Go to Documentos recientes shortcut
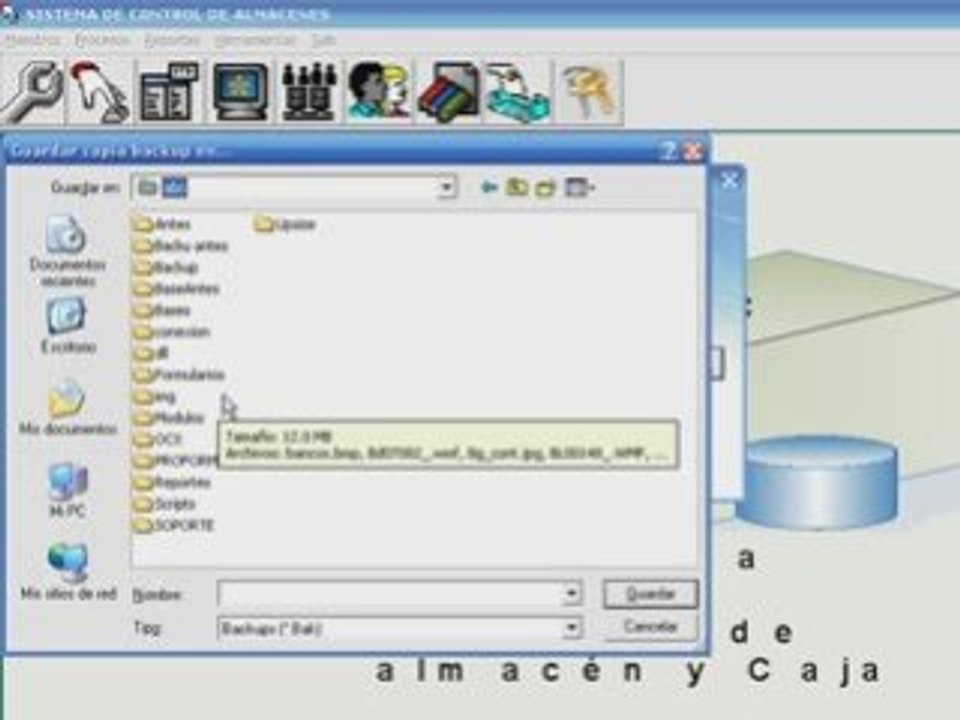This screenshot has height=720, width=960. coord(67,251)
